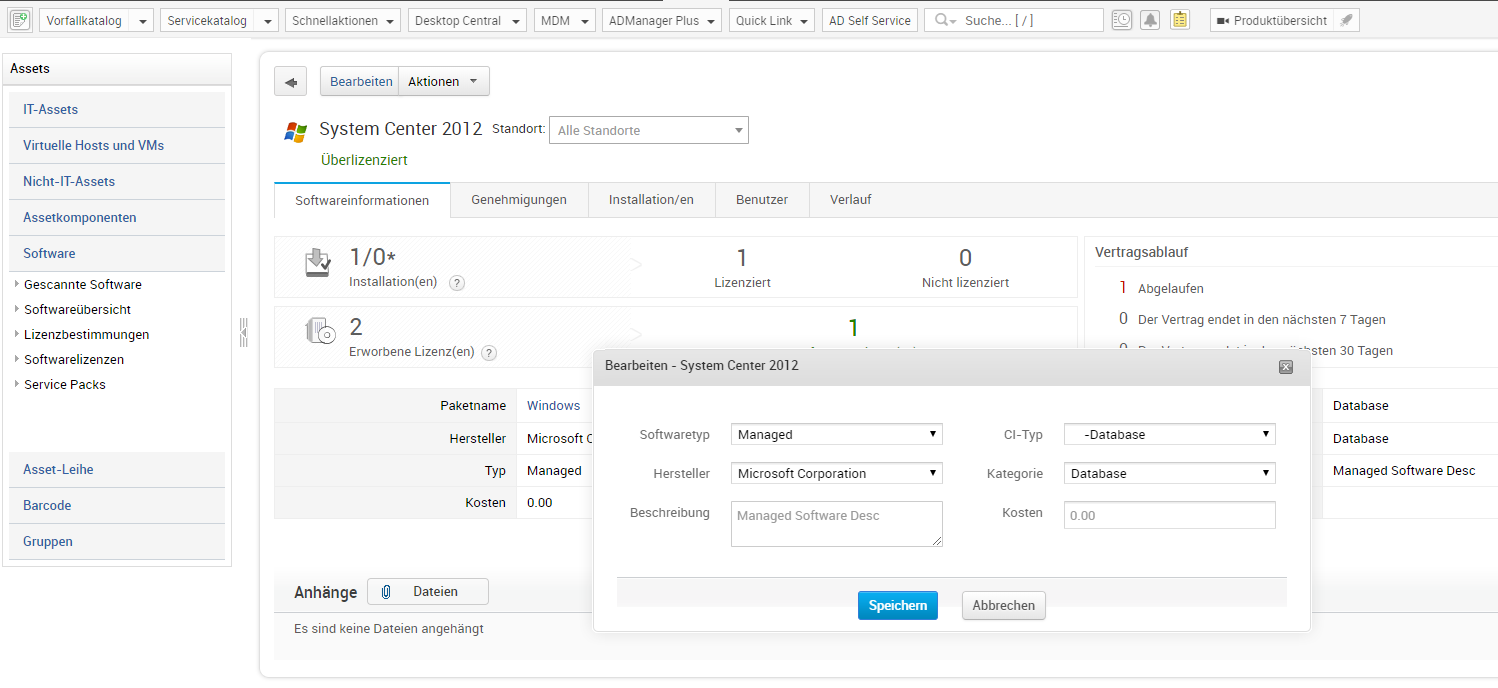This screenshot has width=1498, height=688.
Task: Open the Quick Link menu
Action: point(771,21)
